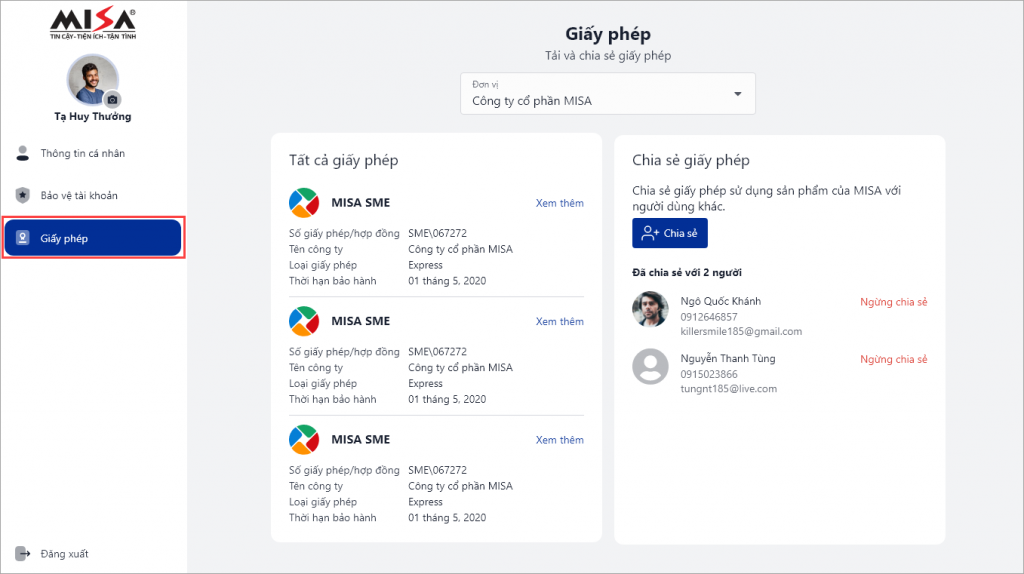Click the Giấy phép page title
Viewport: 1024px width, 574px height.
pyautogui.click(x=608, y=34)
